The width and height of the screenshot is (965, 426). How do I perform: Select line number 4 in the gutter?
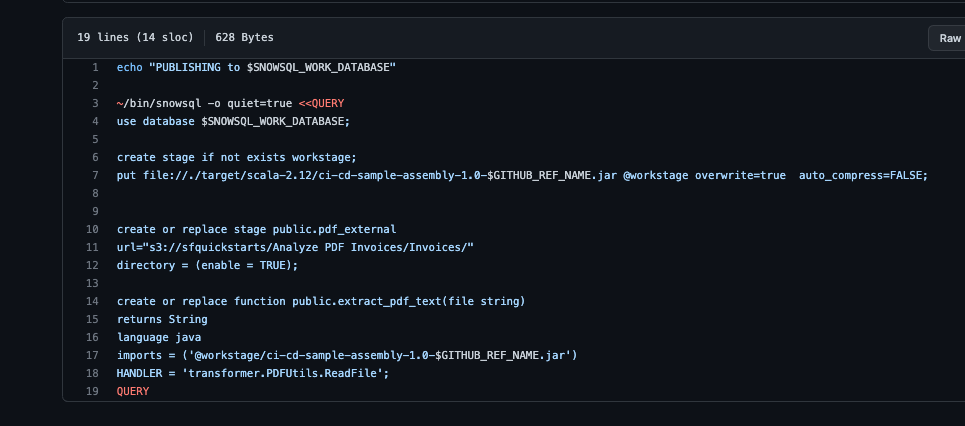[95, 121]
